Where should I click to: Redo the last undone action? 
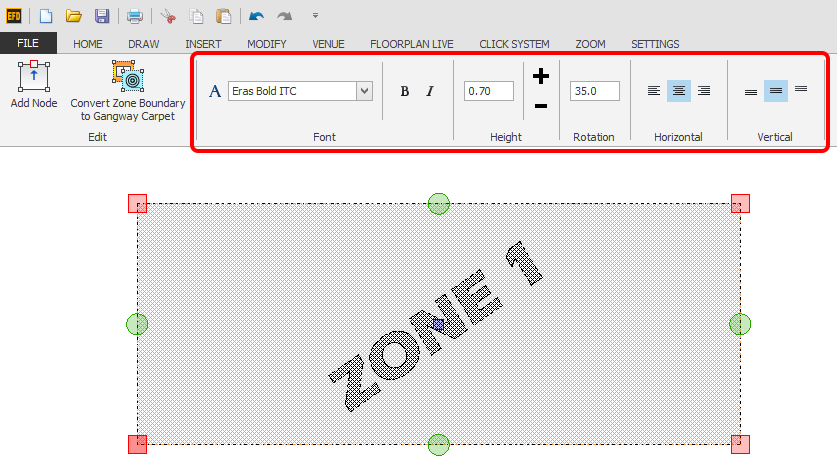[x=285, y=16]
